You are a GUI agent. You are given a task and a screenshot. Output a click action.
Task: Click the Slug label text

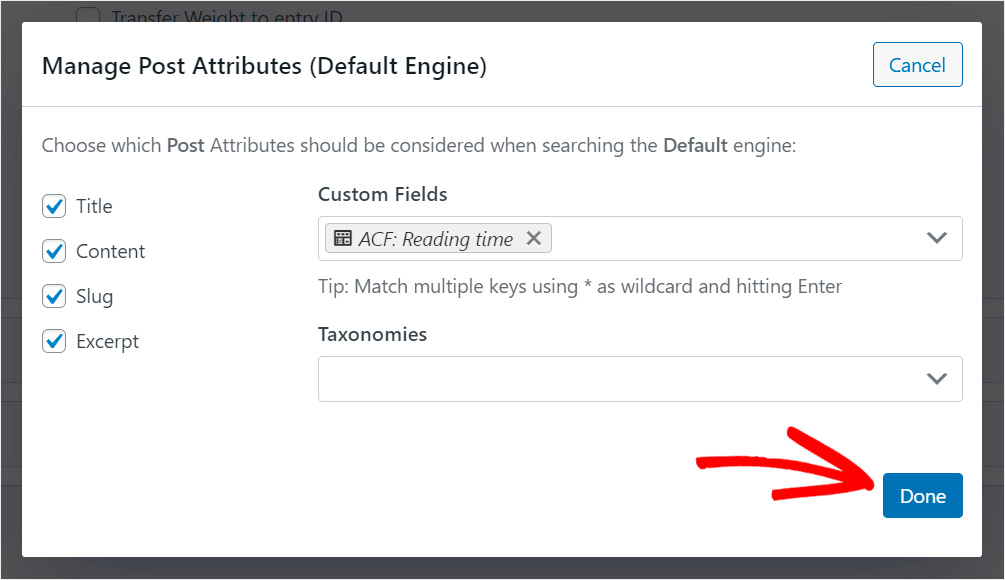[x=94, y=297]
